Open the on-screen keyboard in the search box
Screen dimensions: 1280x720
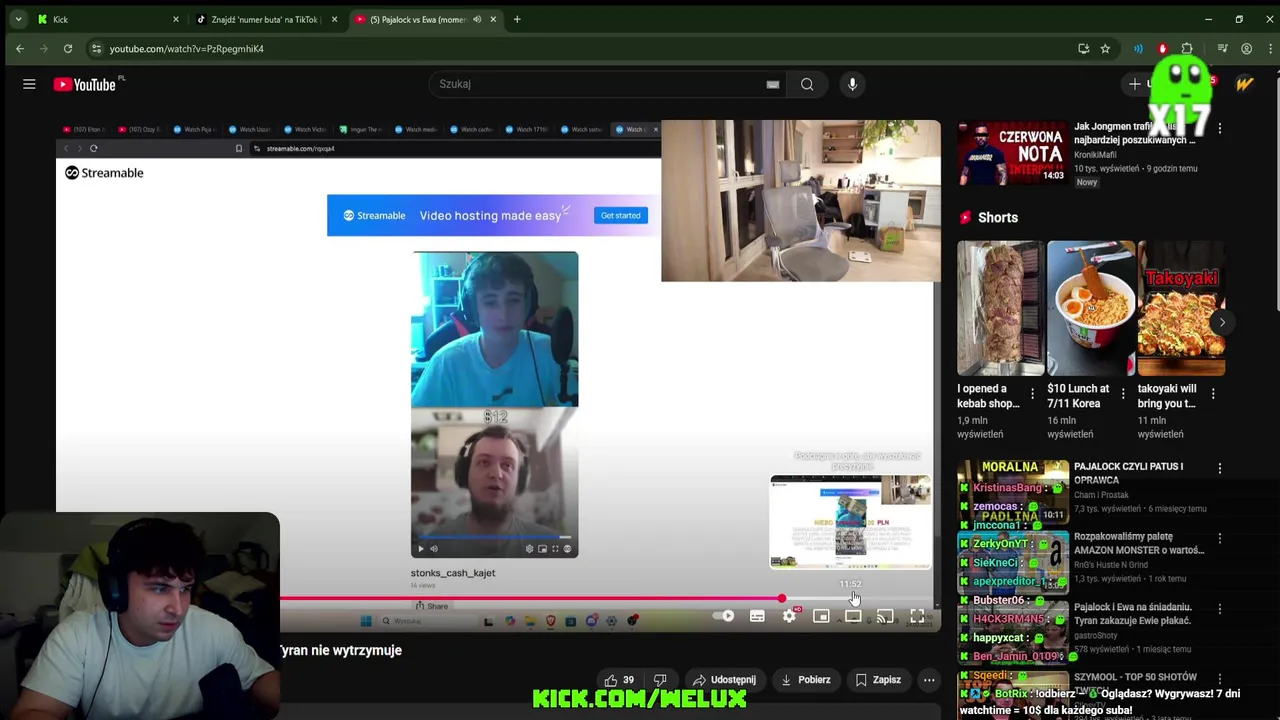click(x=772, y=85)
